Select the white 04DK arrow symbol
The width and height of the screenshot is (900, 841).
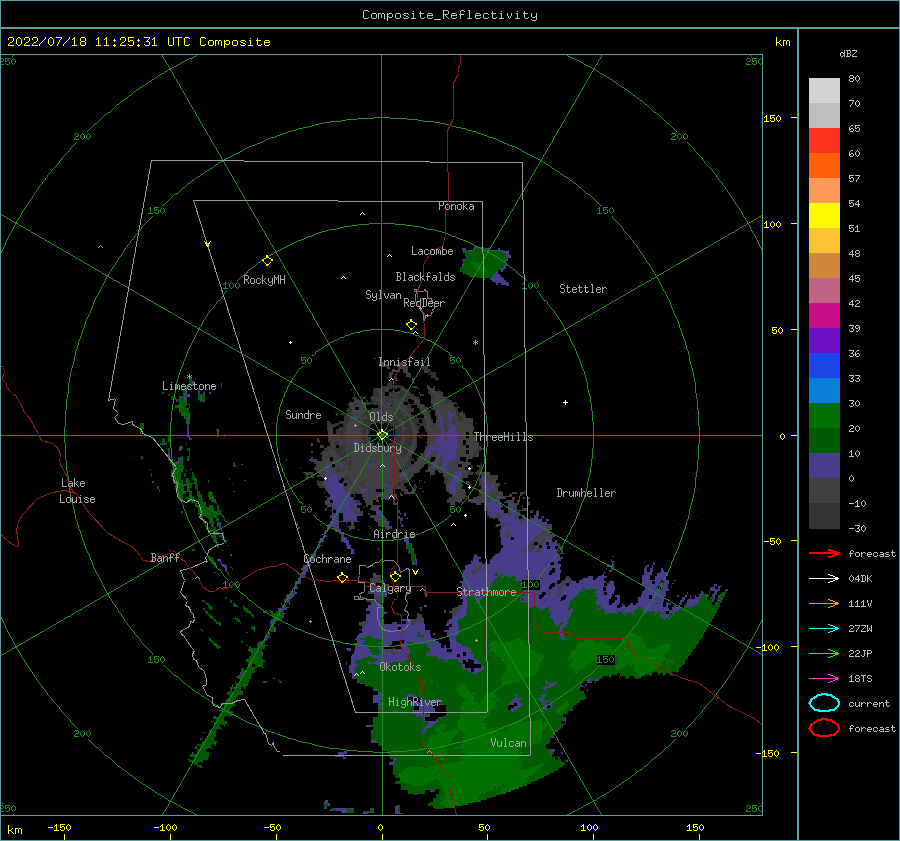pos(824,579)
